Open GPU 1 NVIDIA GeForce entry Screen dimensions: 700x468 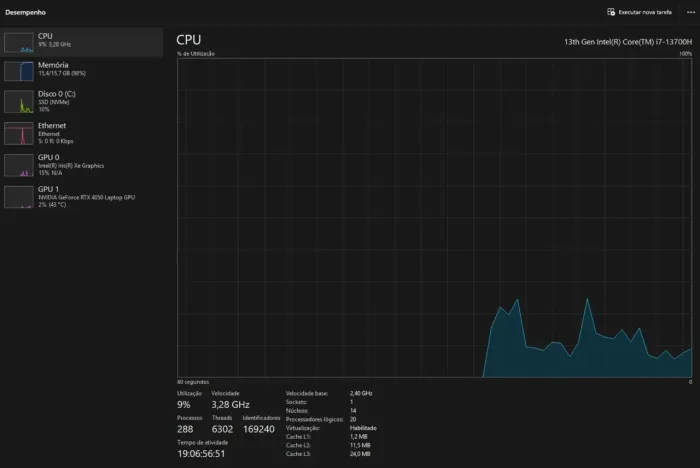[82, 196]
